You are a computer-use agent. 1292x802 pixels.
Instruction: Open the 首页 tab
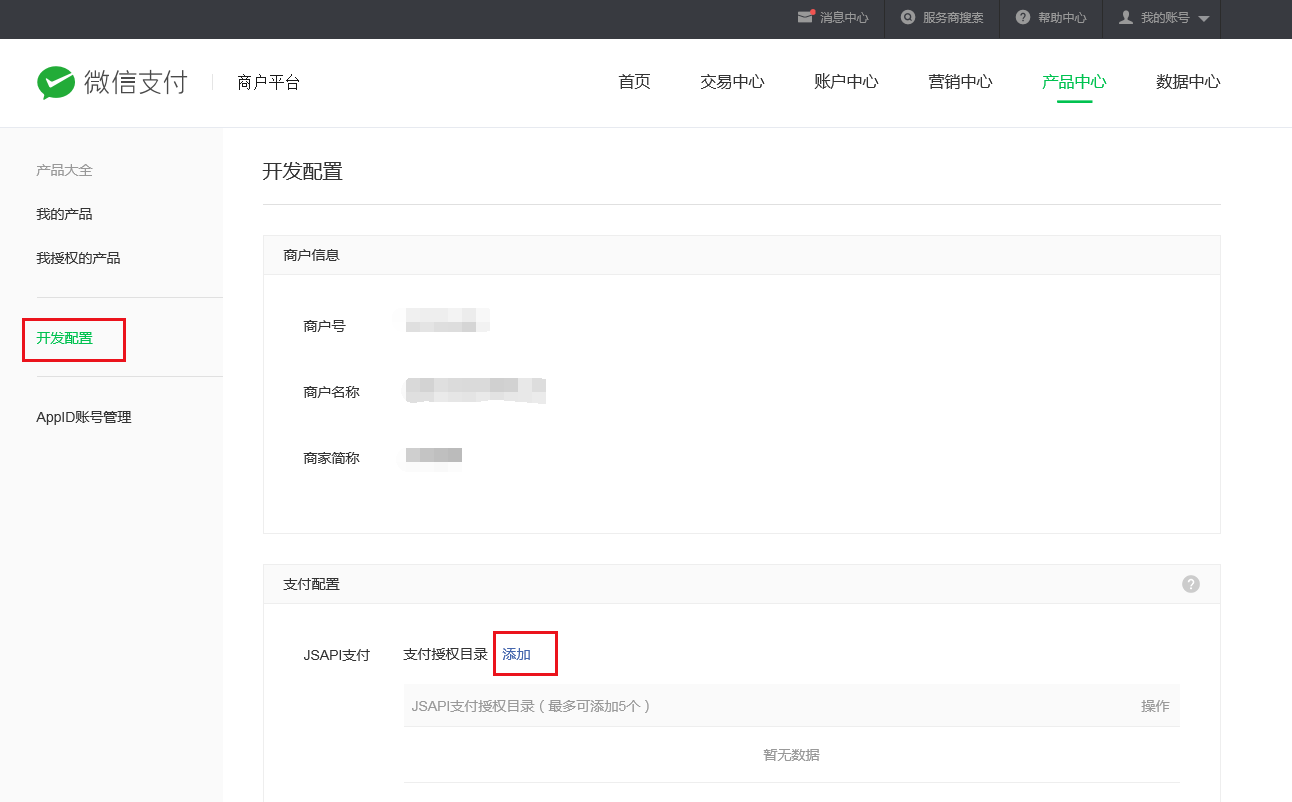[634, 82]
